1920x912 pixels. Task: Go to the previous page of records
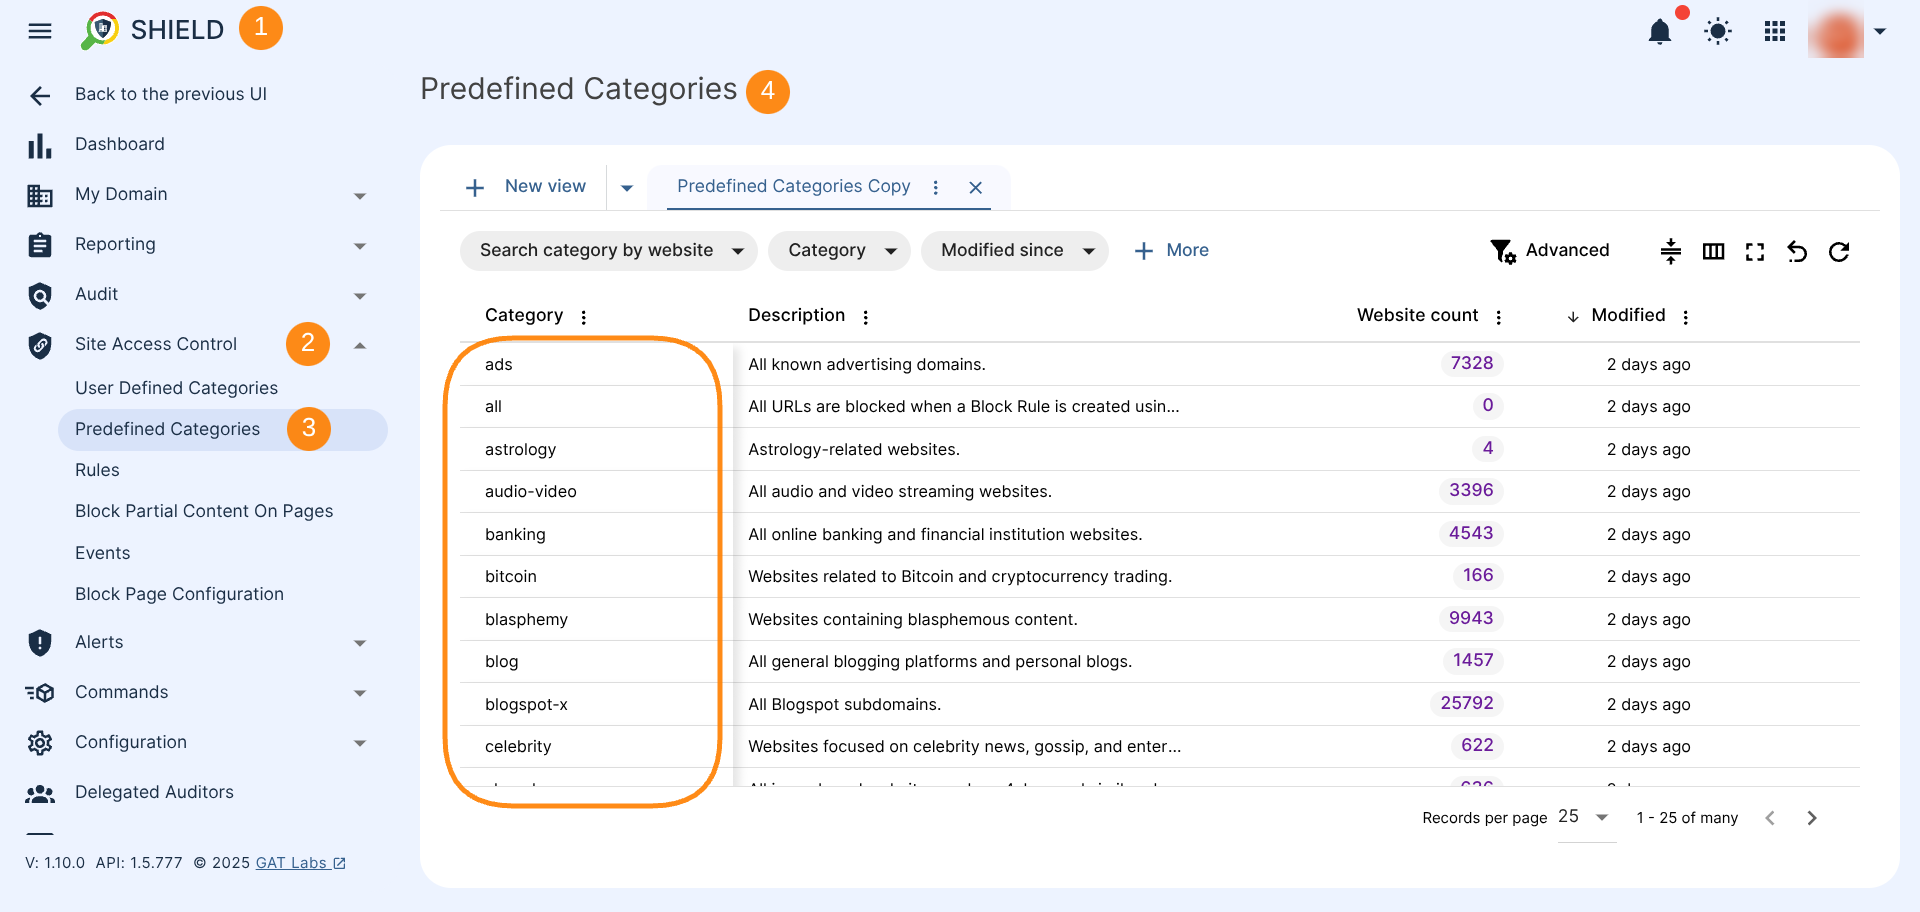[x=1770, y=818]
